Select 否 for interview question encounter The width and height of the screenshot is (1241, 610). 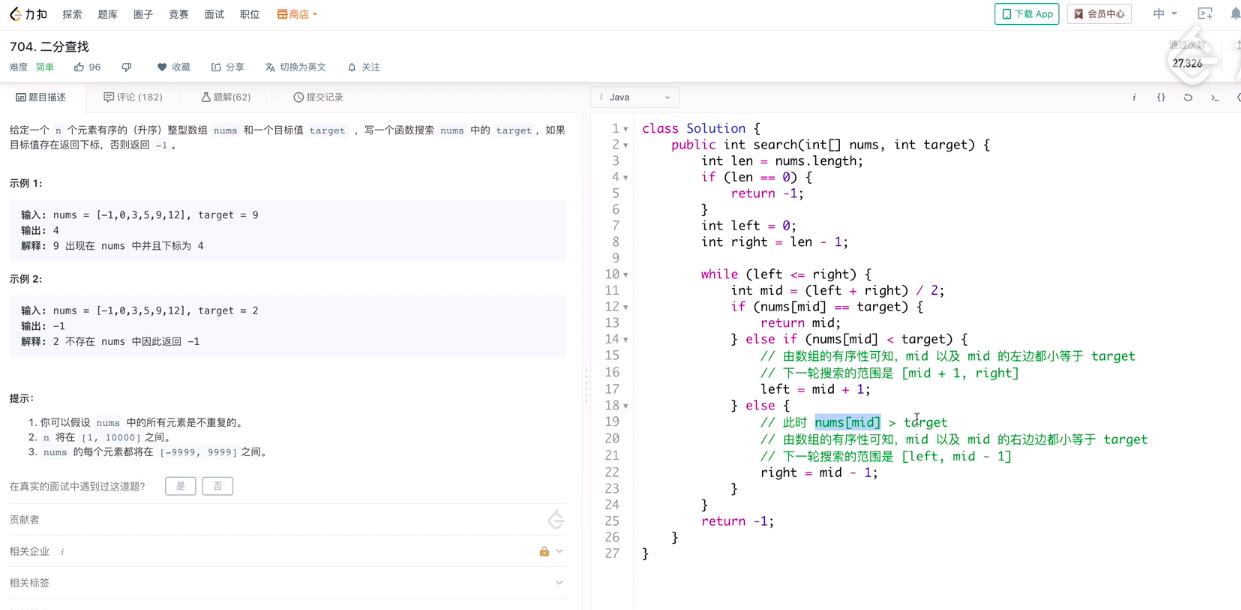(217, 486)
